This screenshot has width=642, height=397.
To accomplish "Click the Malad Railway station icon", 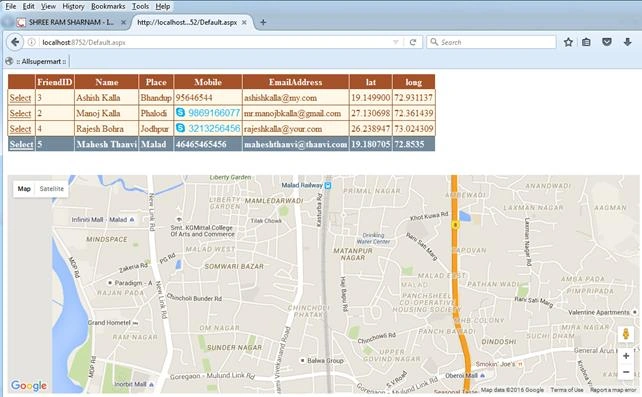I will [x=328, y=185].
